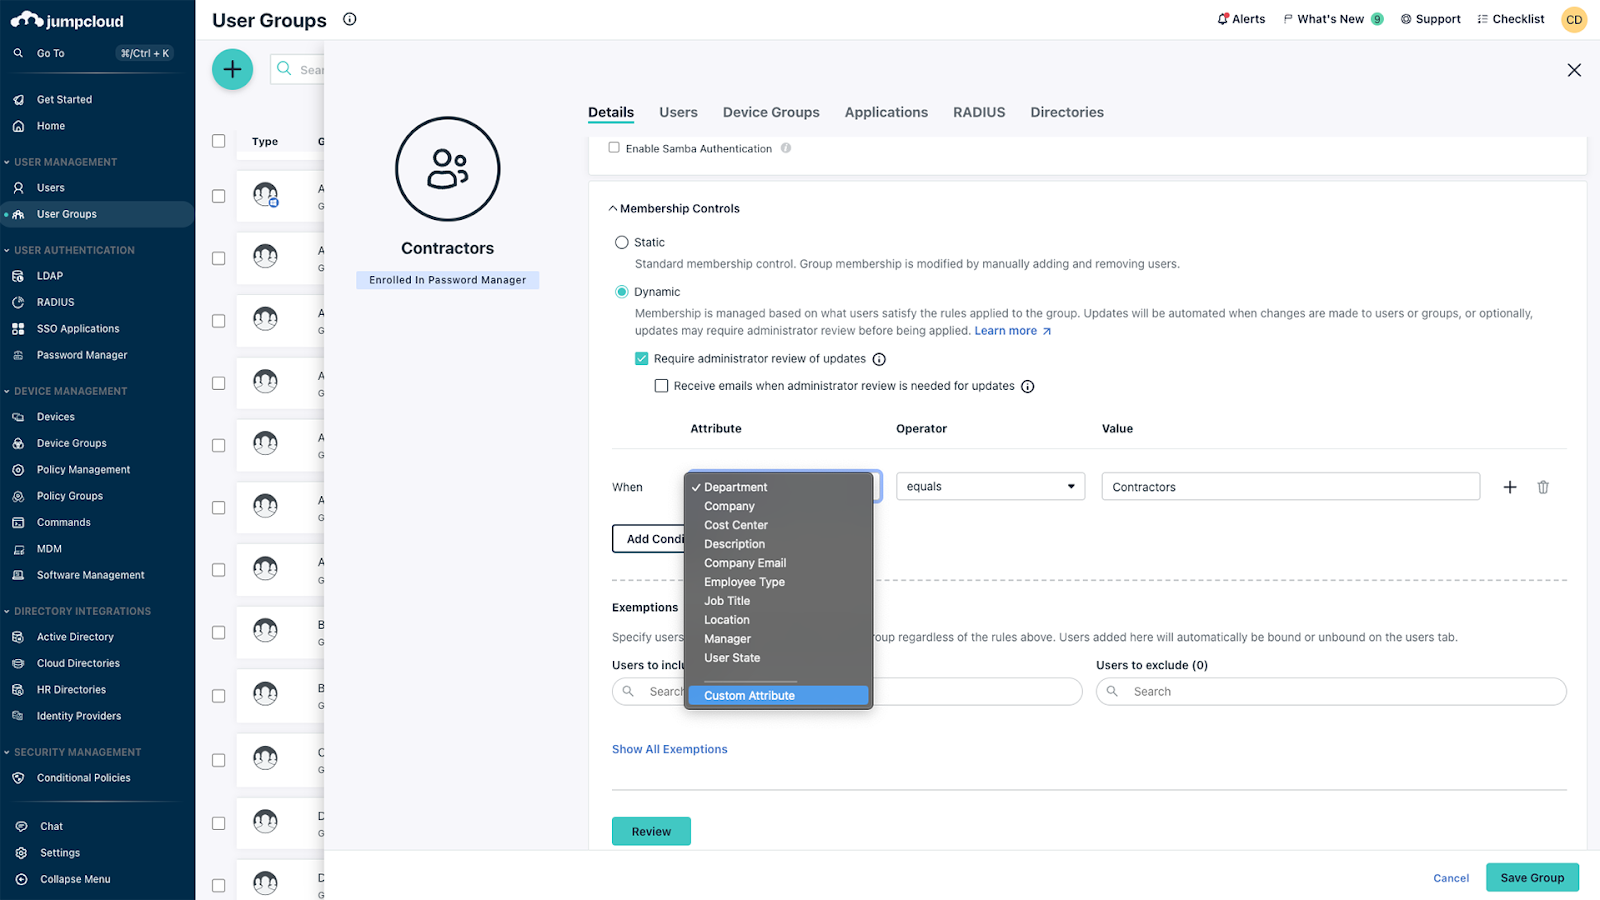The width and height of the screenshot is (1600, 900).
Task: Uncheck Require administrator review of updates
Action: pyautogui.click(x=642, y=359)
